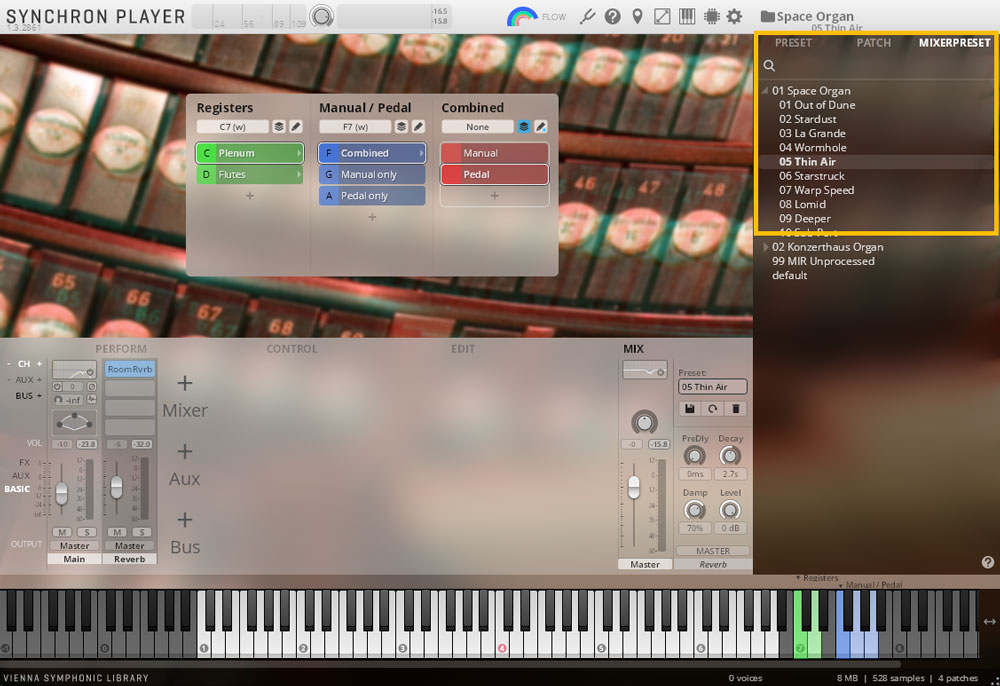Click the piano keyboard icon in toolbar
The image size is (1000, 686).
pos(687,17)
